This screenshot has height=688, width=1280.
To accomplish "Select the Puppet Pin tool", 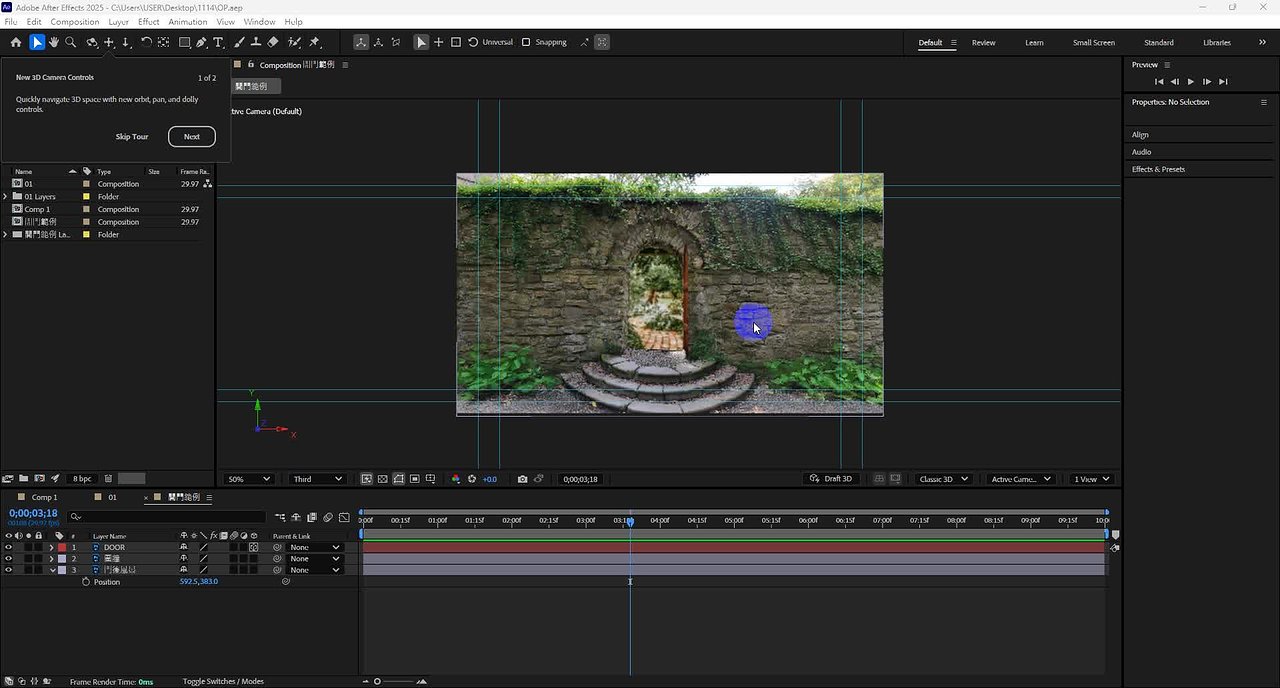I will click(x=314, y=42).
